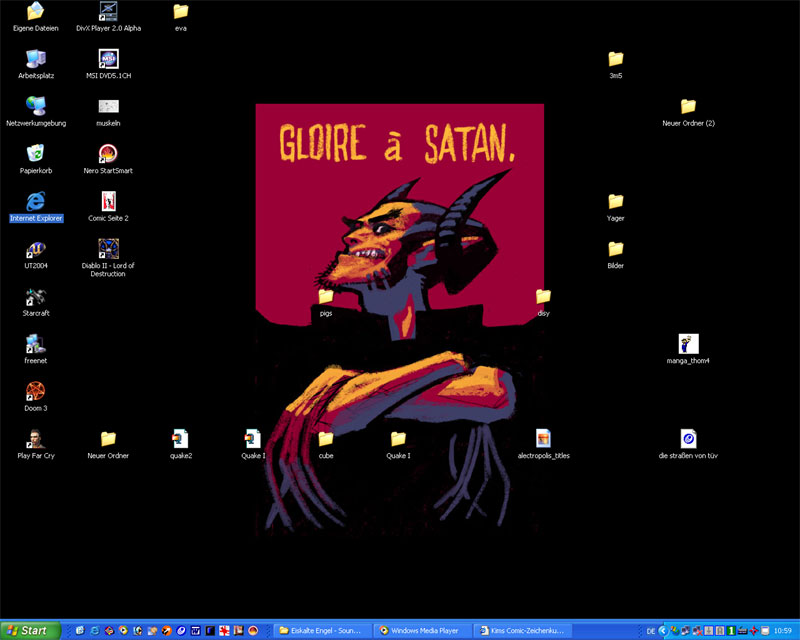Open the DE language bar selector
This screenshot has width=800, height=640.
pyautogui.click(x=651, y=631)
